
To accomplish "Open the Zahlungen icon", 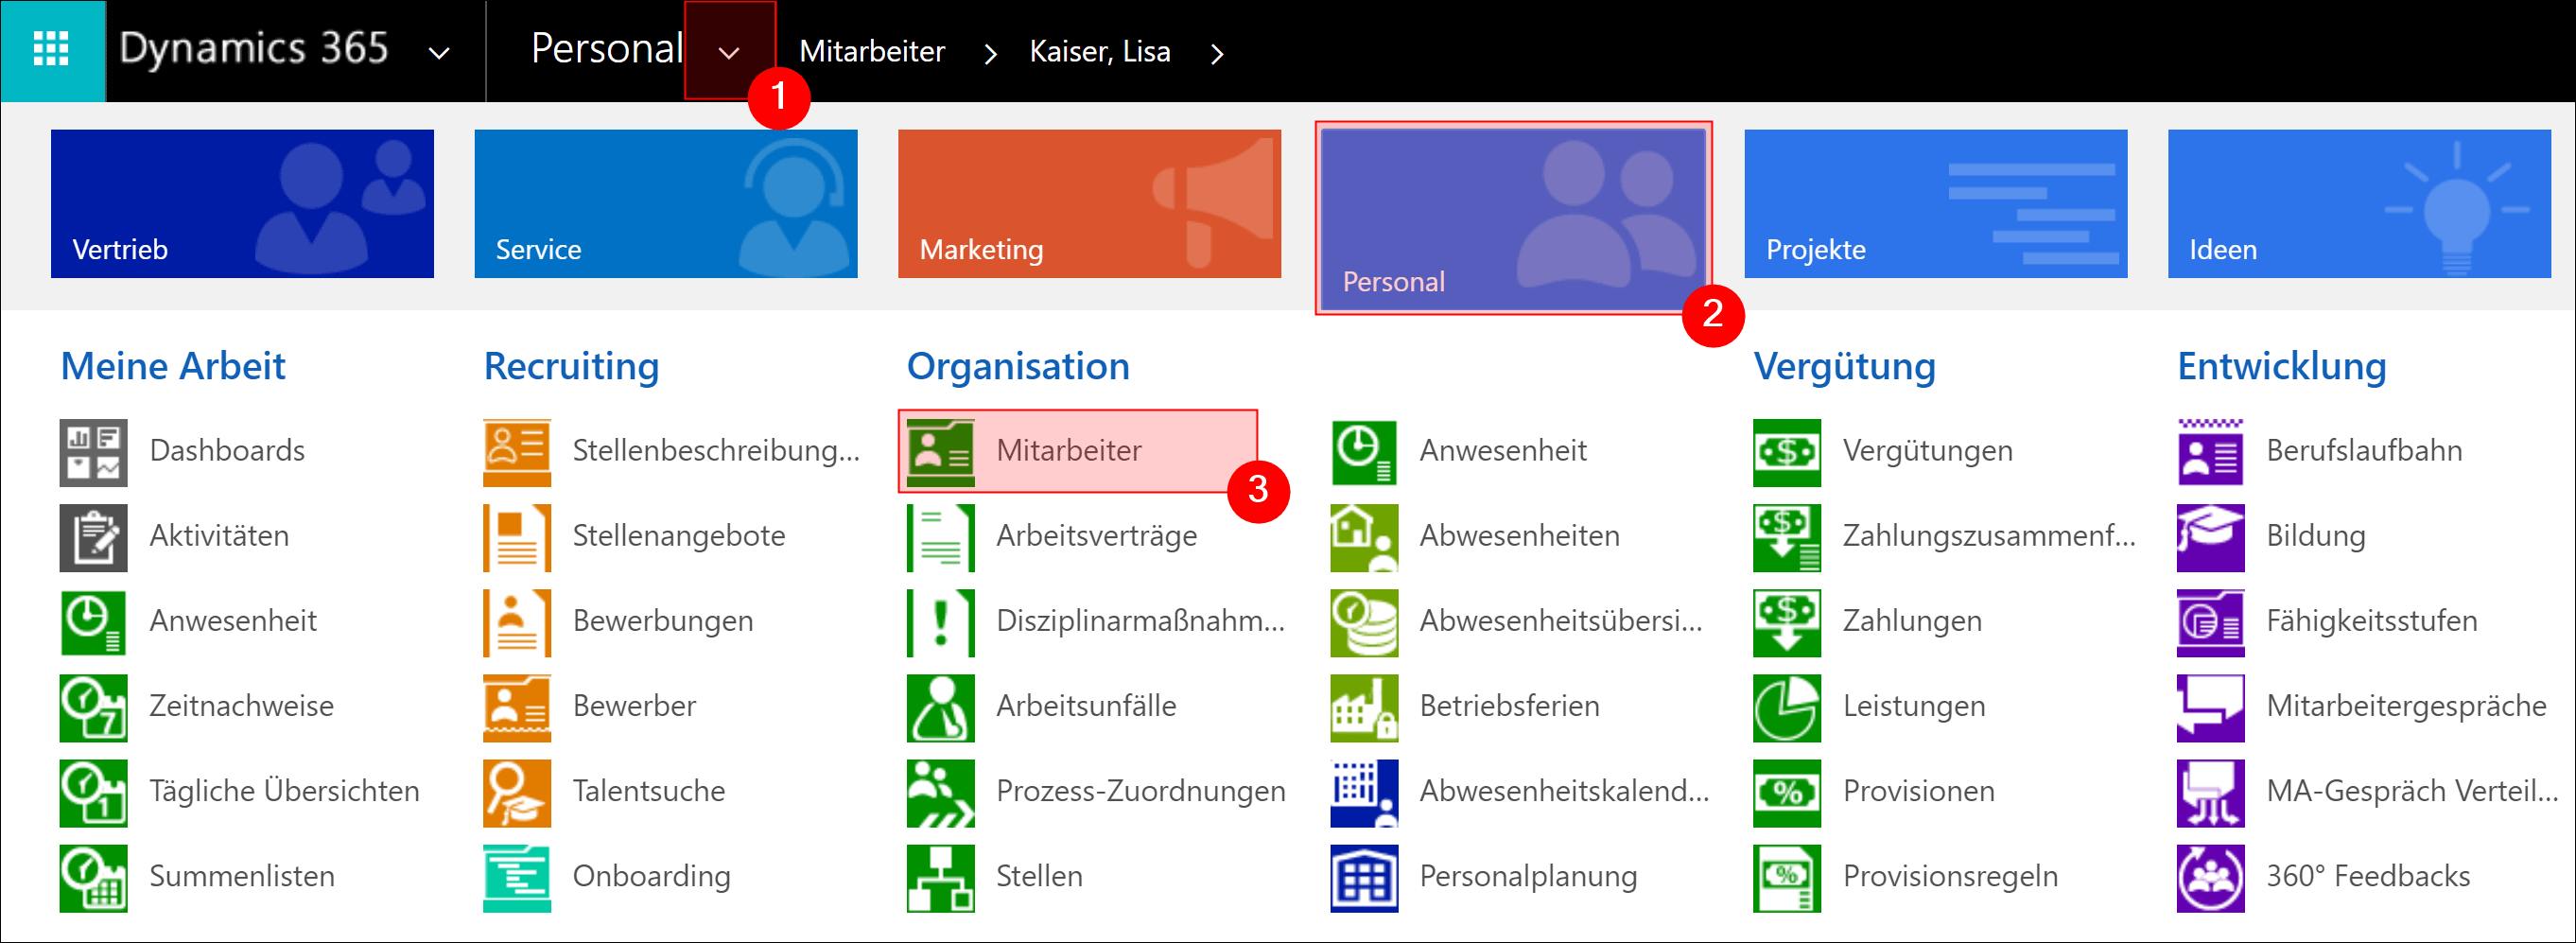I will pos(1787,622).
